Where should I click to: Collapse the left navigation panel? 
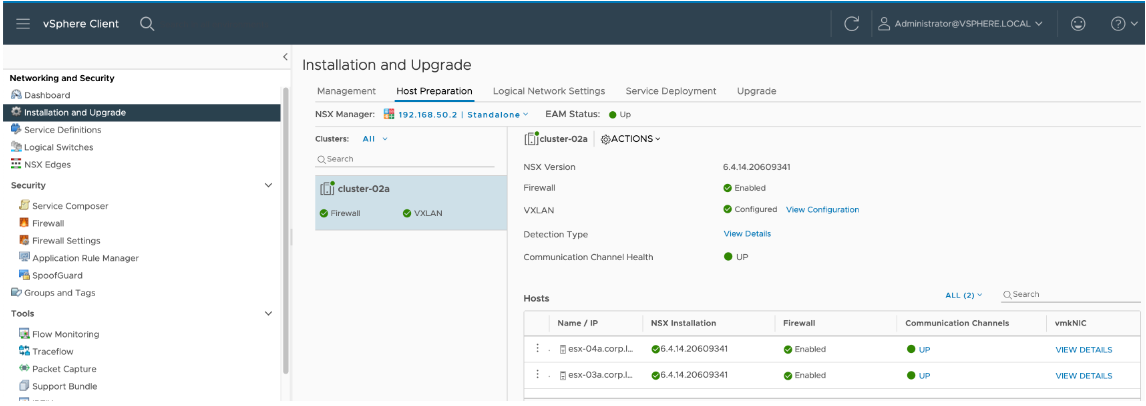(286, 57)
